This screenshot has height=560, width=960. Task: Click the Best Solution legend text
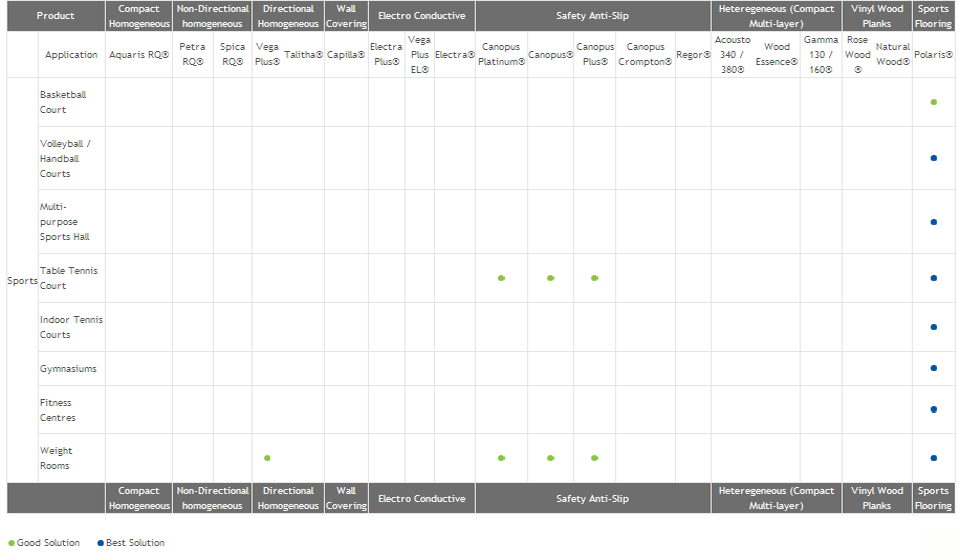(x=135, y=543)
